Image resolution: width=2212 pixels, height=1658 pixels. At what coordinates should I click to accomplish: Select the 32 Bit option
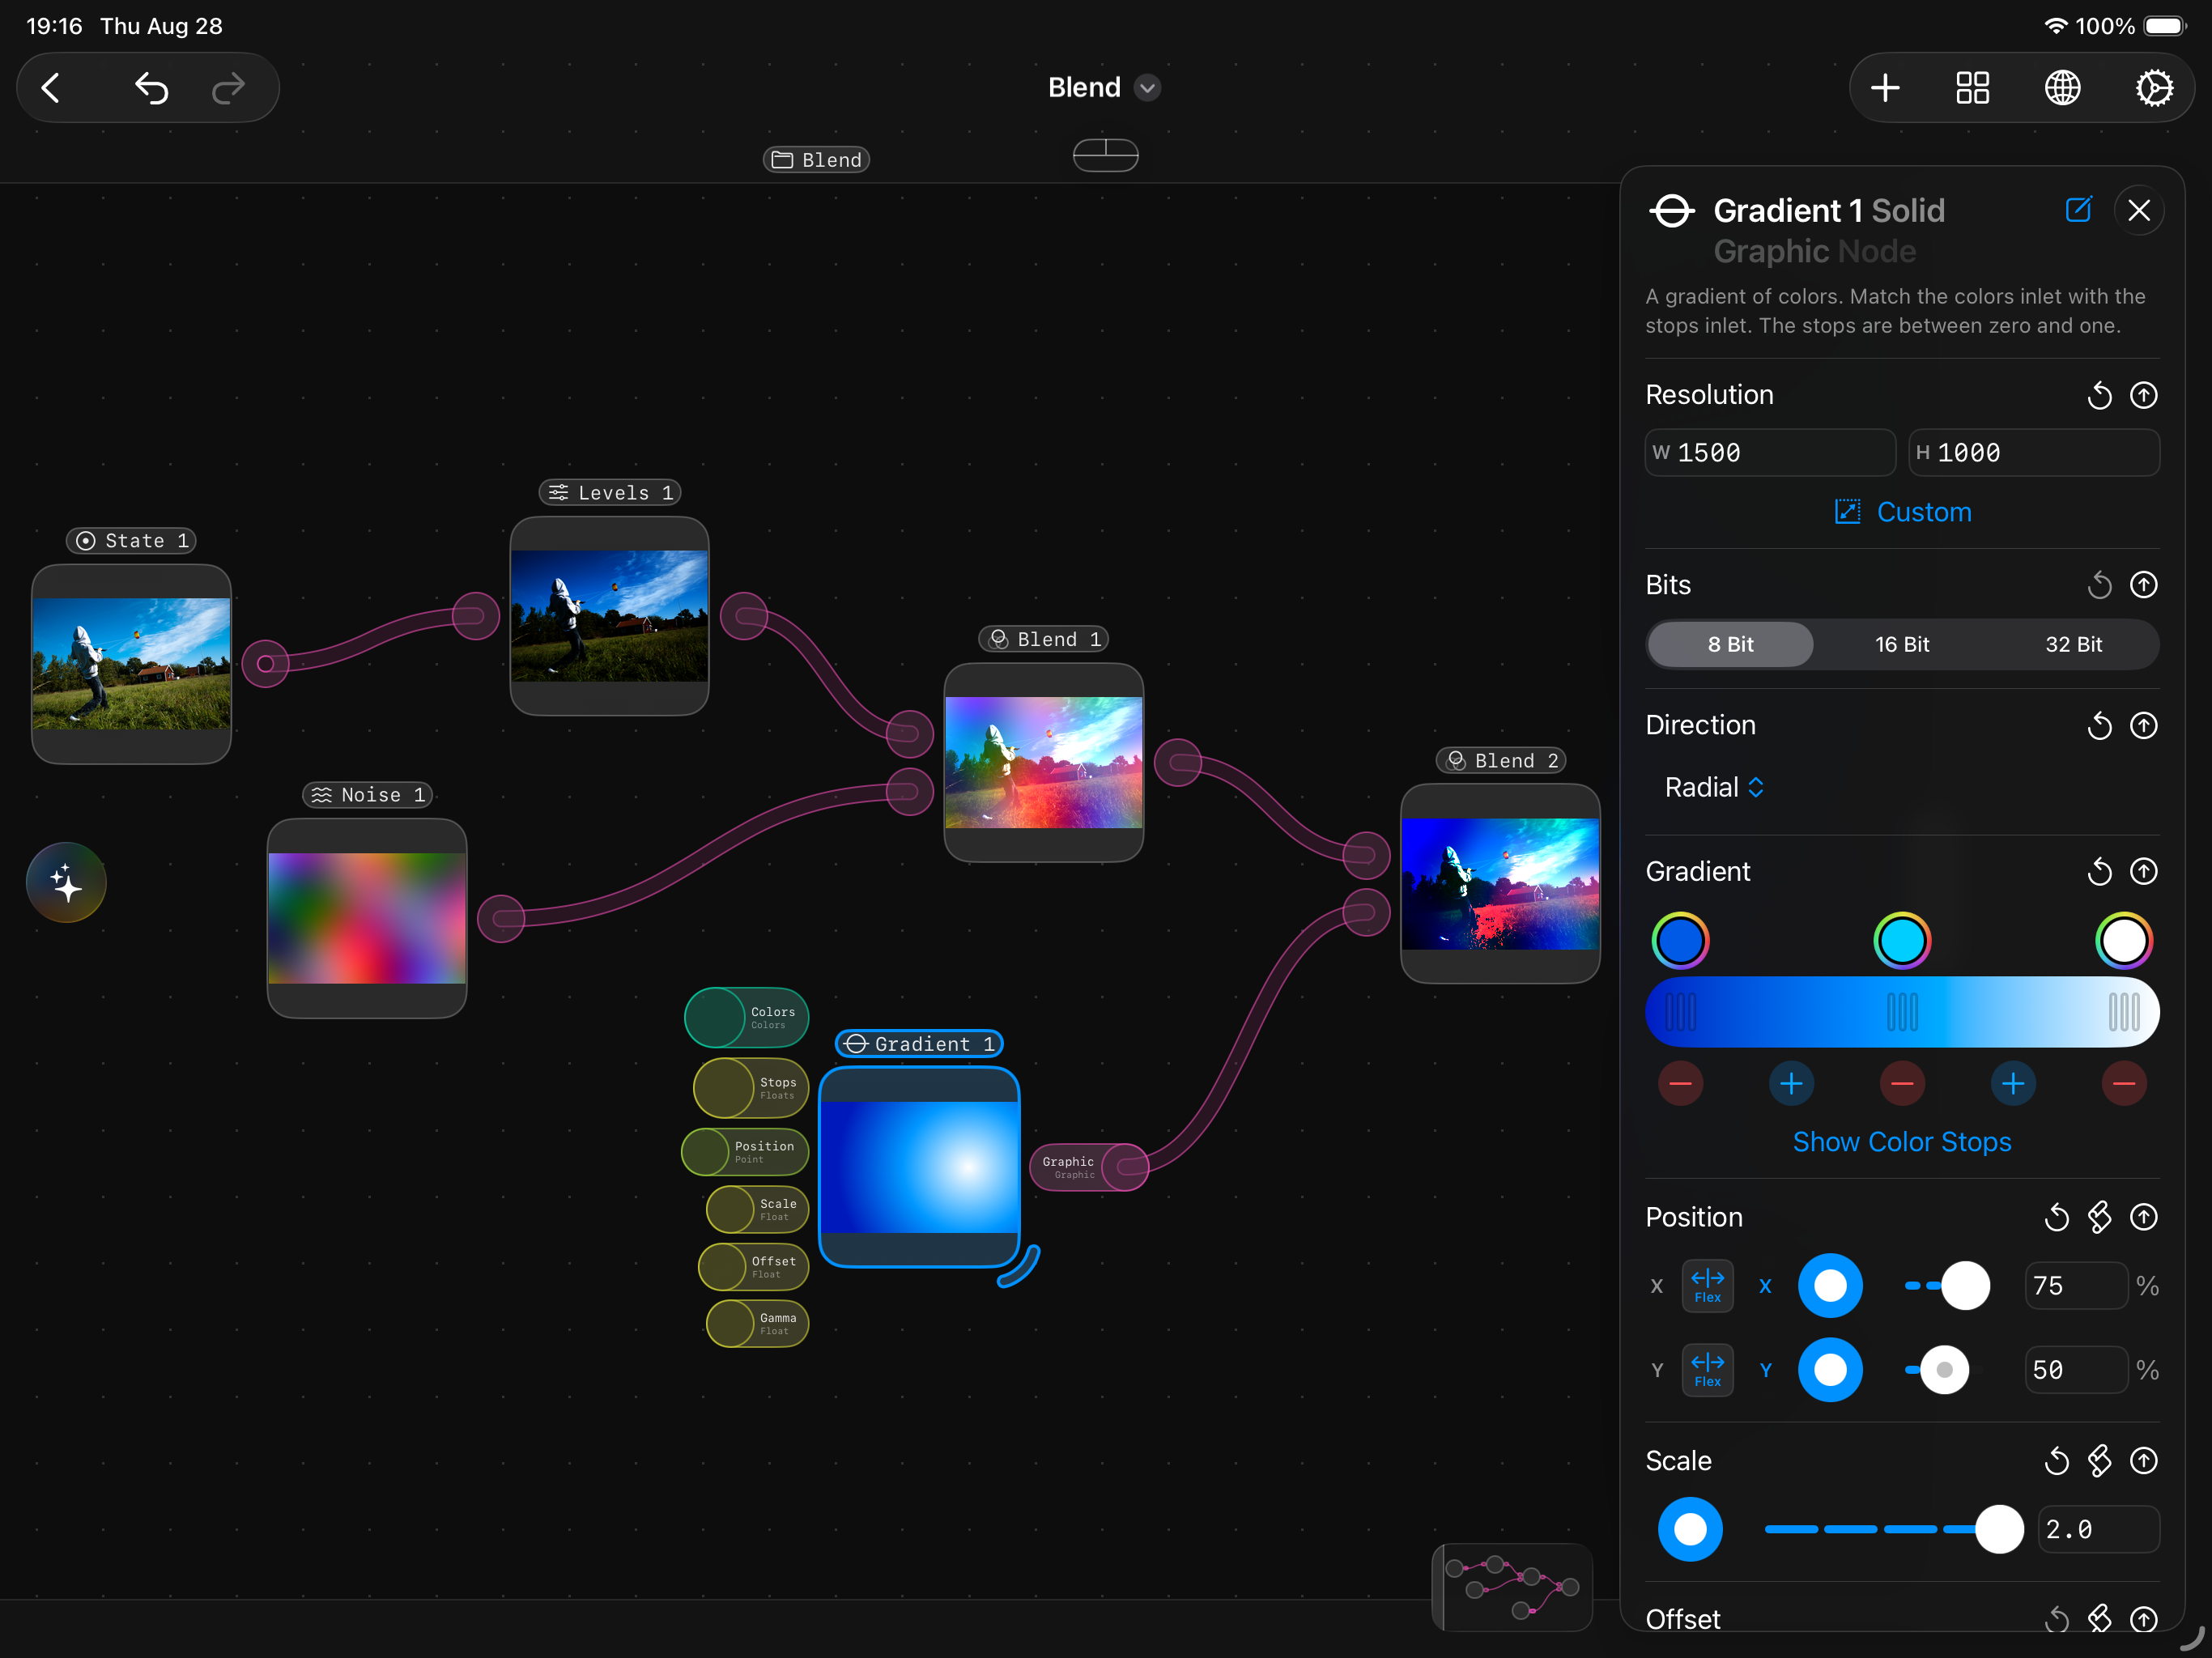(x=2073, y=644)
